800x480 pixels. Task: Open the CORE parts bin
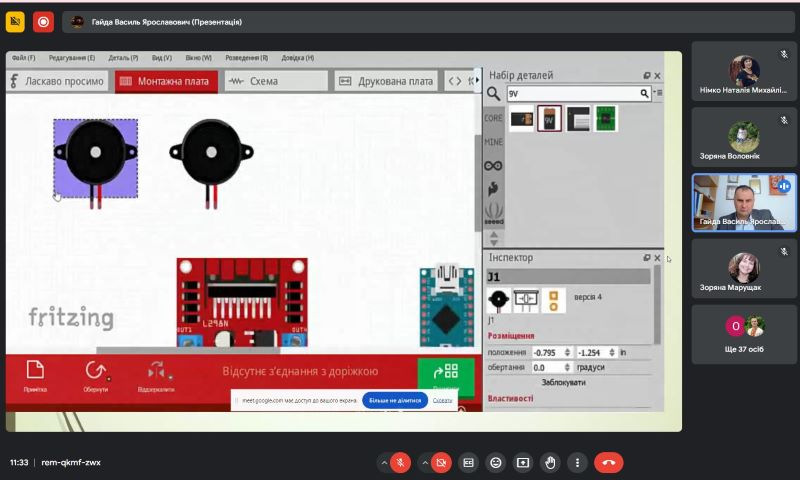pos(493,118)
